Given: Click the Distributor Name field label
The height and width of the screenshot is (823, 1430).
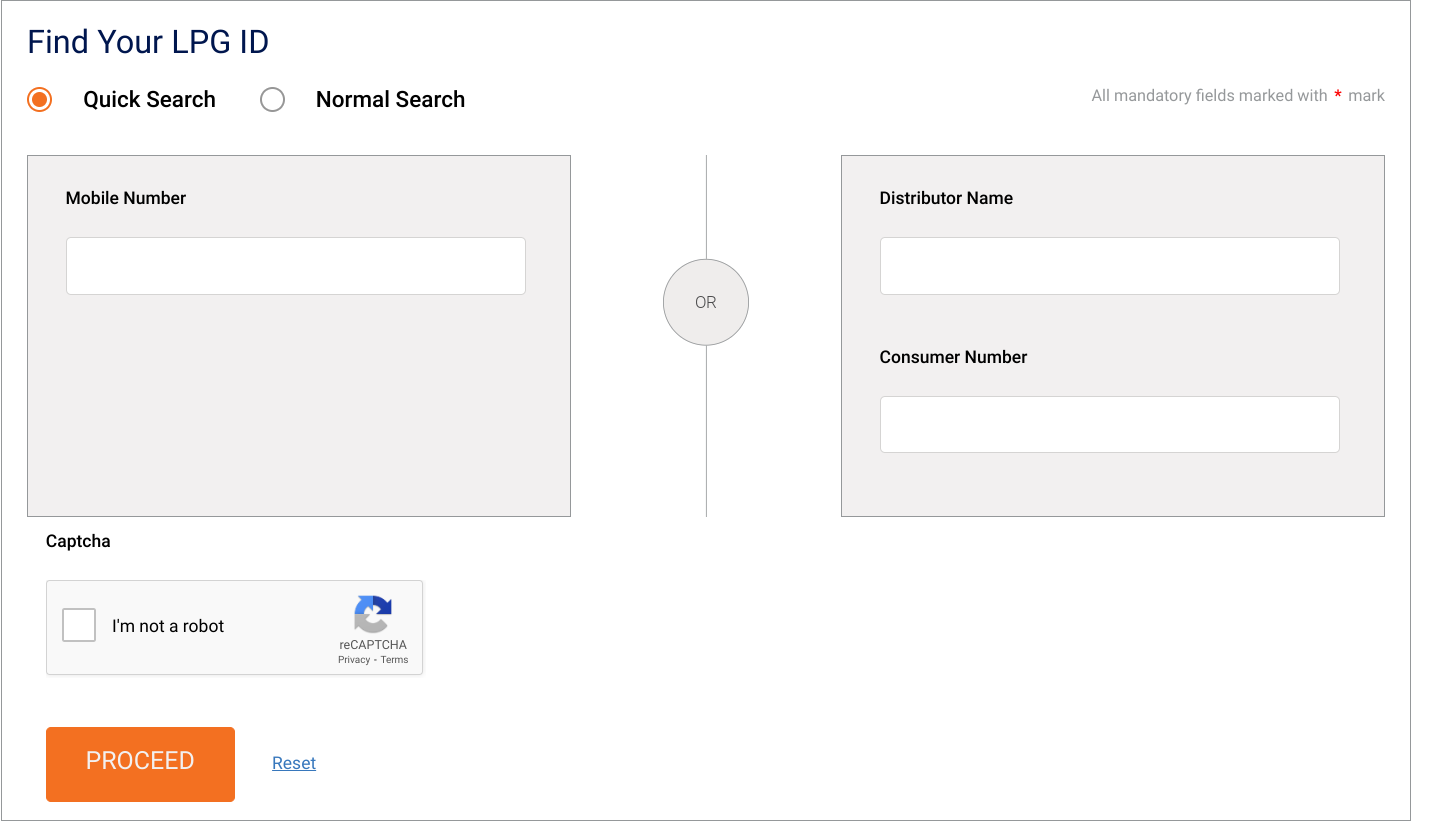Looking at the screenshot, I should point(946,198).
